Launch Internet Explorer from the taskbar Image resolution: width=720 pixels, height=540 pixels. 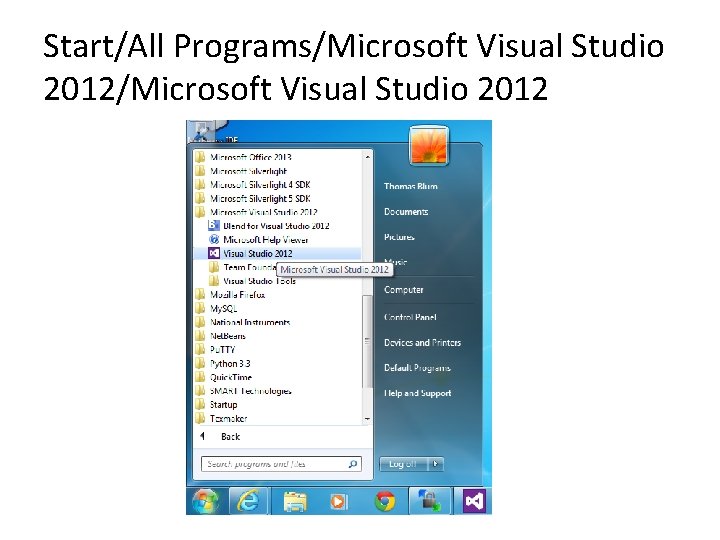(x=248, y=501)
